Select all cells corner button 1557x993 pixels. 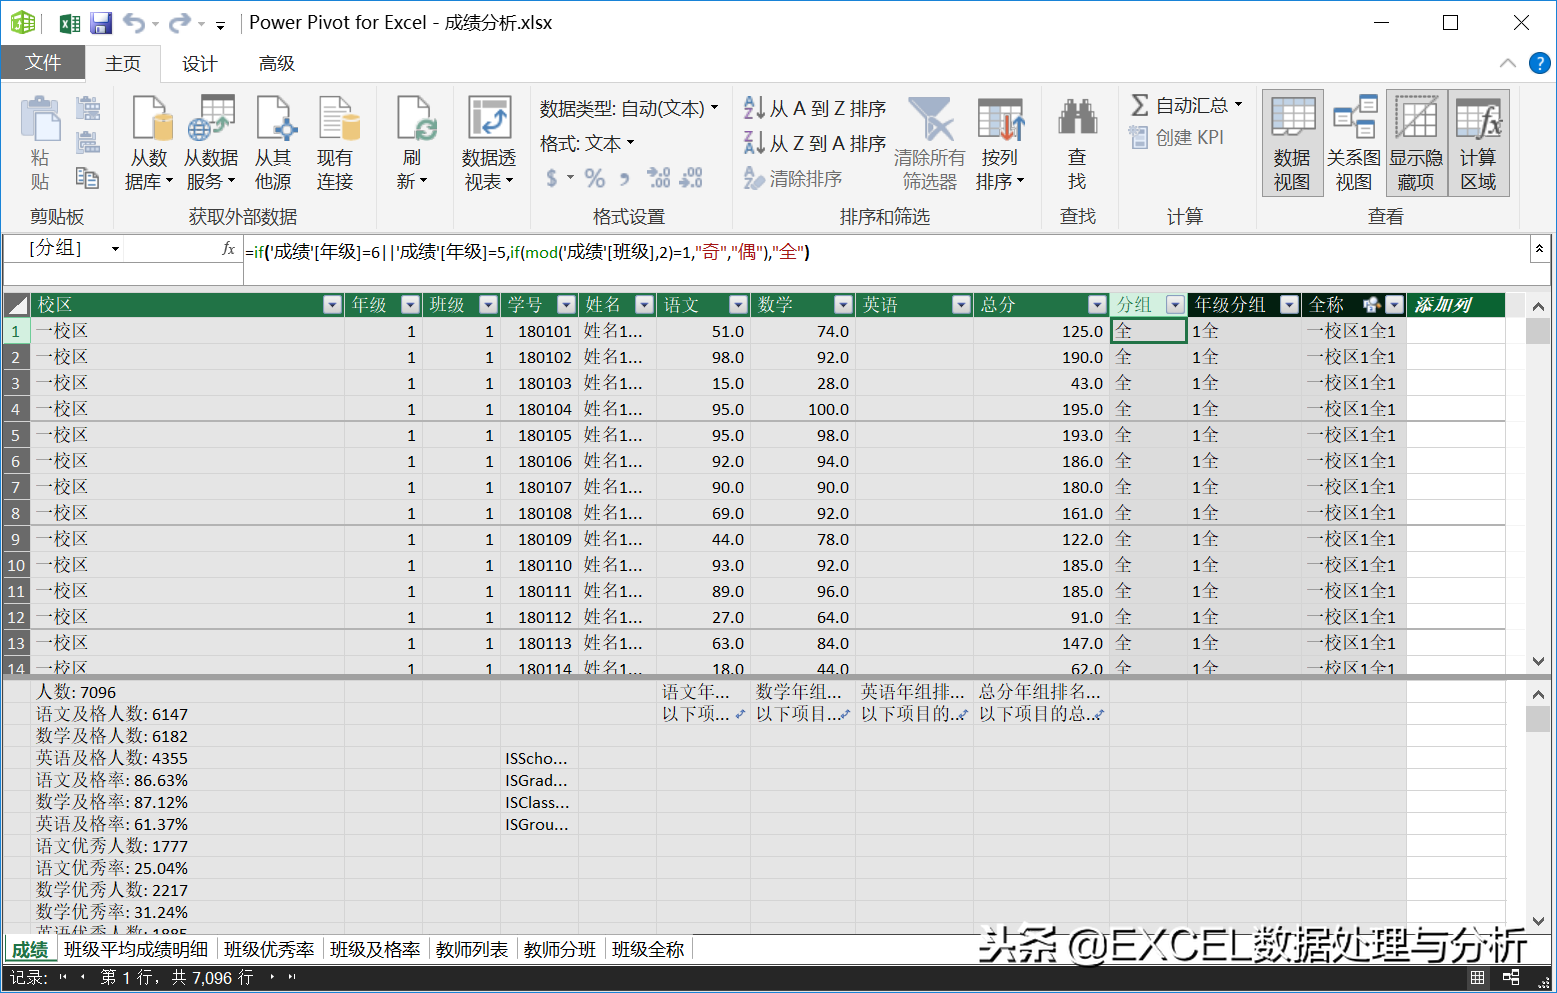17,305
